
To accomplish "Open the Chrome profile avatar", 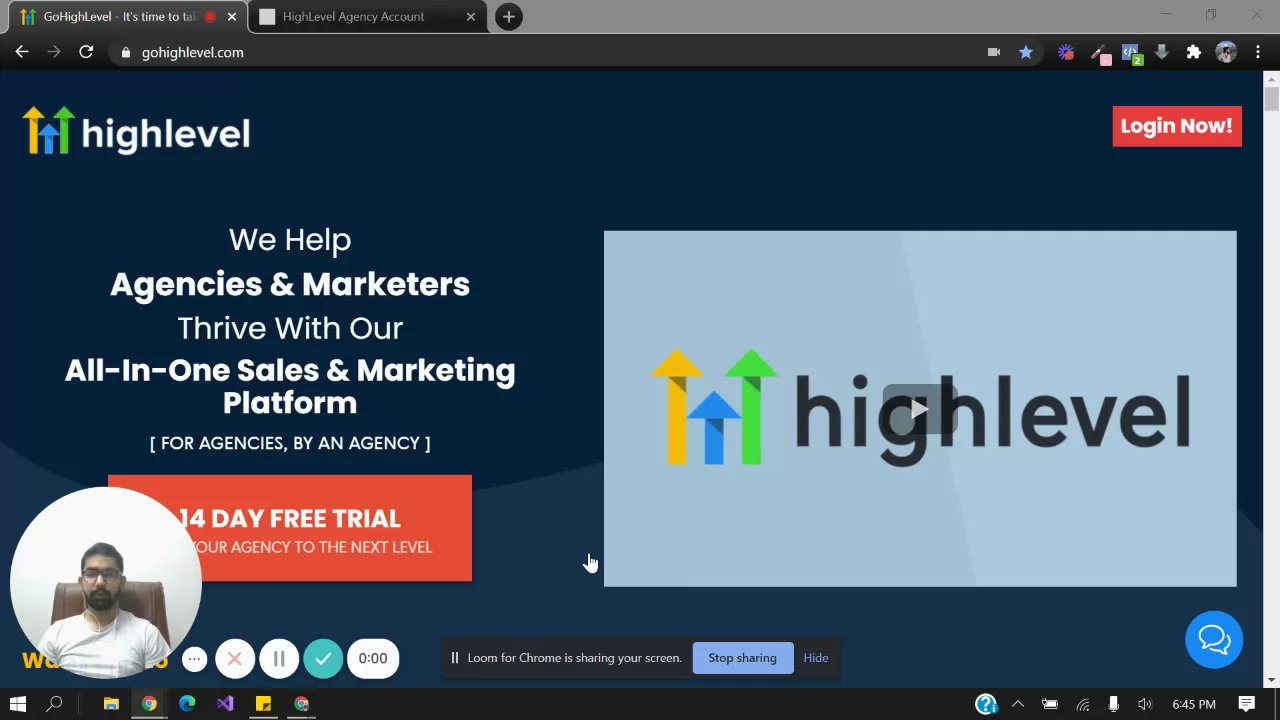I will [x=1226, y=52].
